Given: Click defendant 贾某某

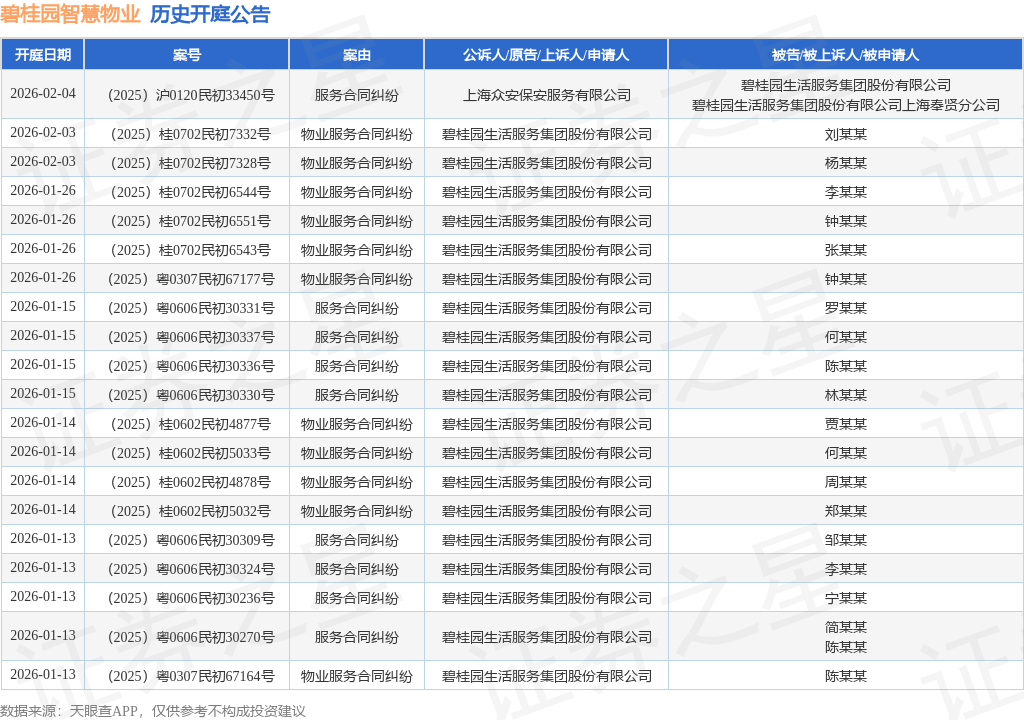Looking at the screenshot, I should coord(846,425).
